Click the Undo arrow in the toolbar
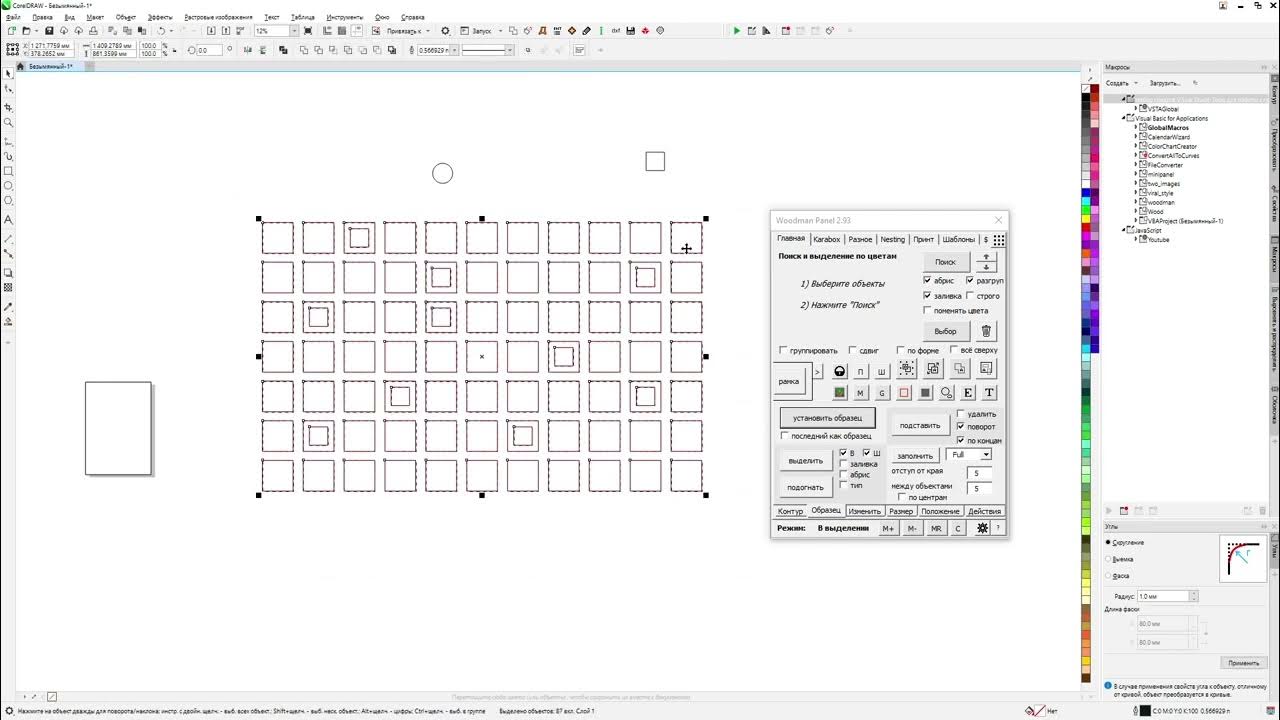The image size is (1280, 720). point(161,31)
